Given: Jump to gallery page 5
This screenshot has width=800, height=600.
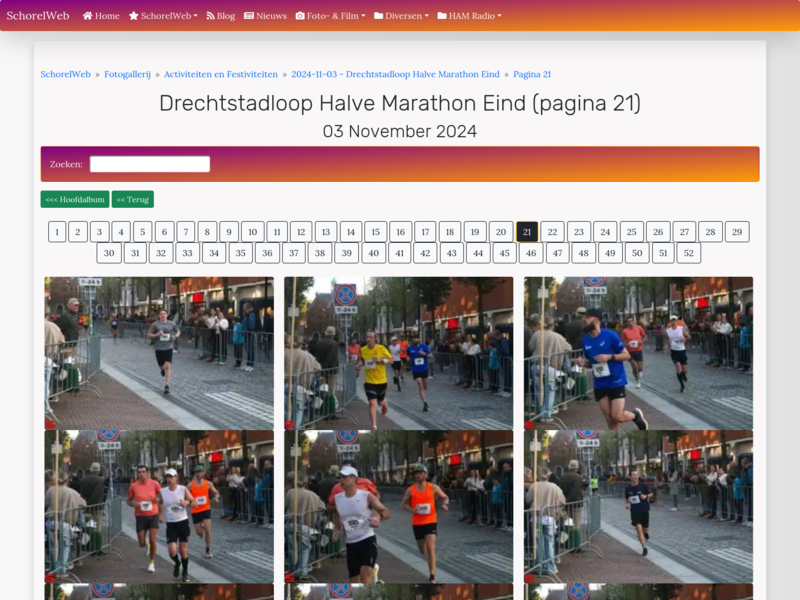Looking at the screenshot, I should point(143,232).
